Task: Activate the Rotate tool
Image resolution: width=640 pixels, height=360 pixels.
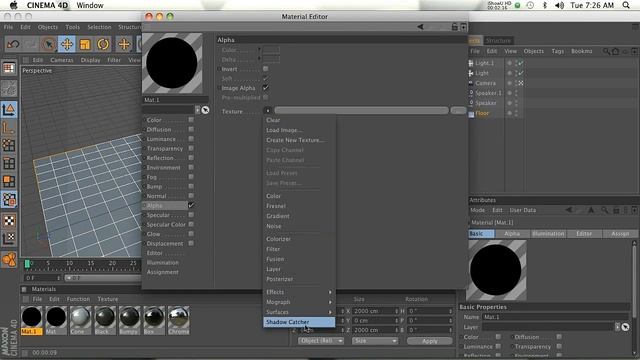Action: click(x=103, y=44)
